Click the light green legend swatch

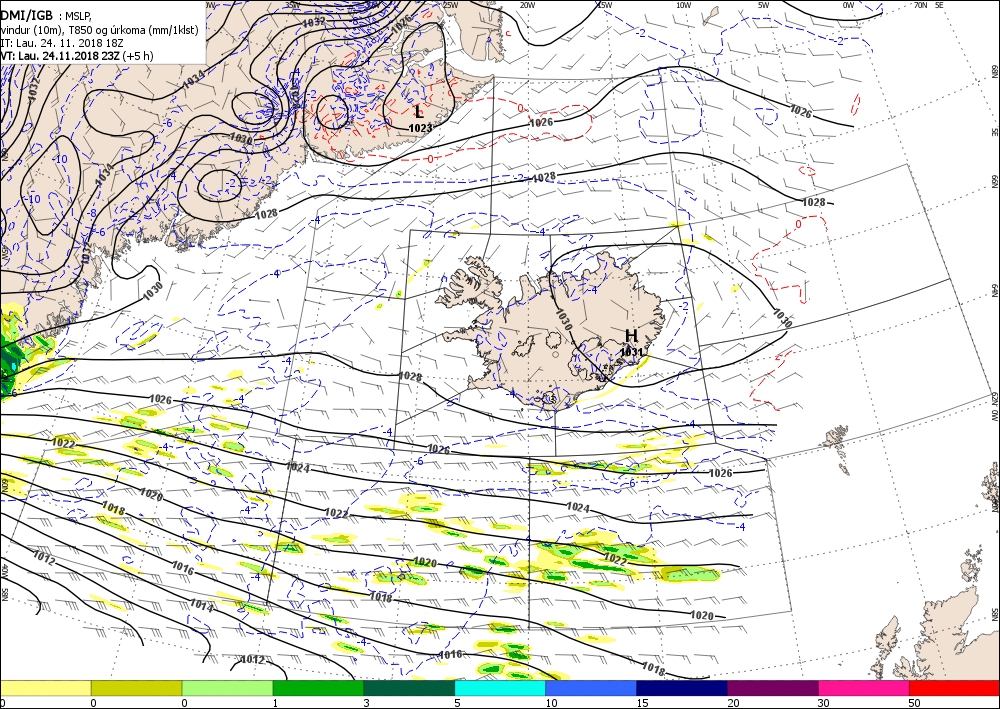coord(227,688)
